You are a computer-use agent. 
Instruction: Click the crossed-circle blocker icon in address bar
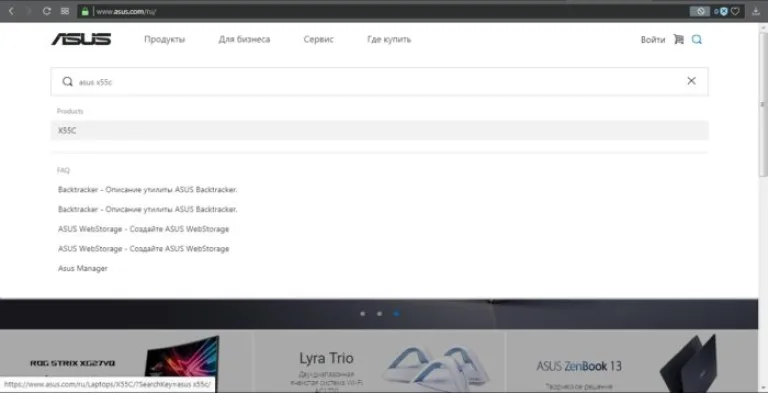click(x=699, y=11)
